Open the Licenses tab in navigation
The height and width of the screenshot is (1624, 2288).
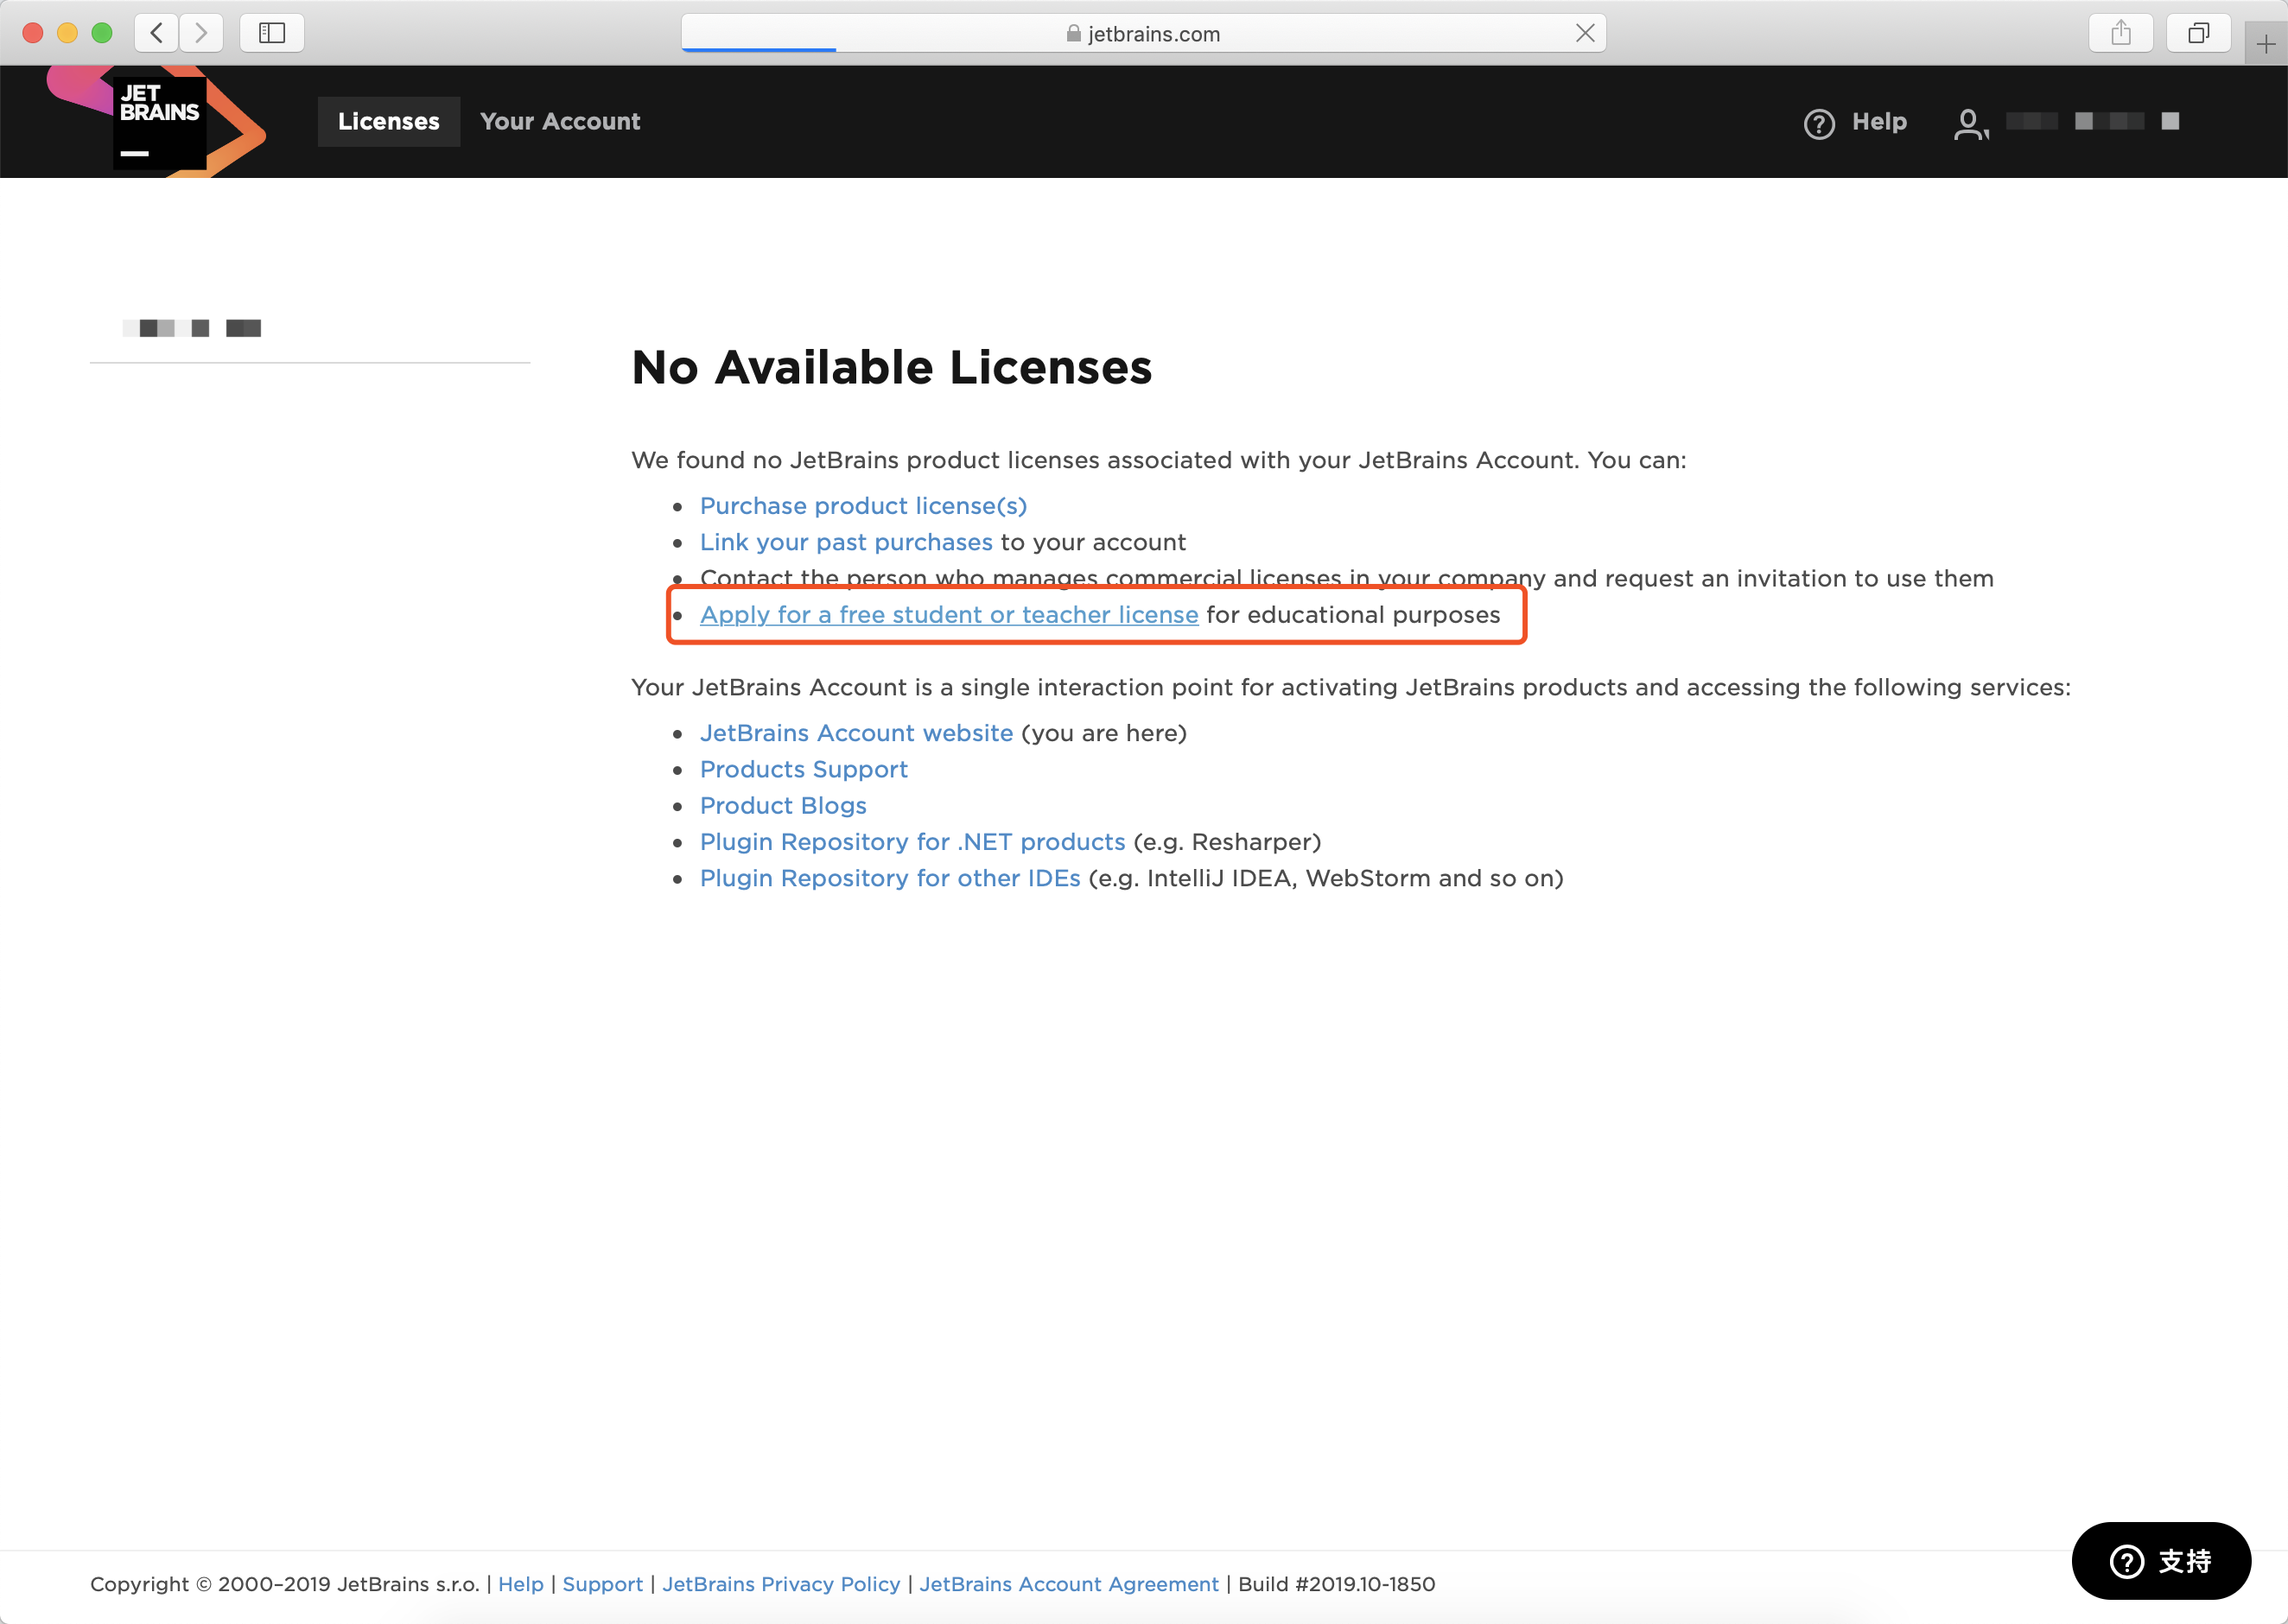coord(388,119)
